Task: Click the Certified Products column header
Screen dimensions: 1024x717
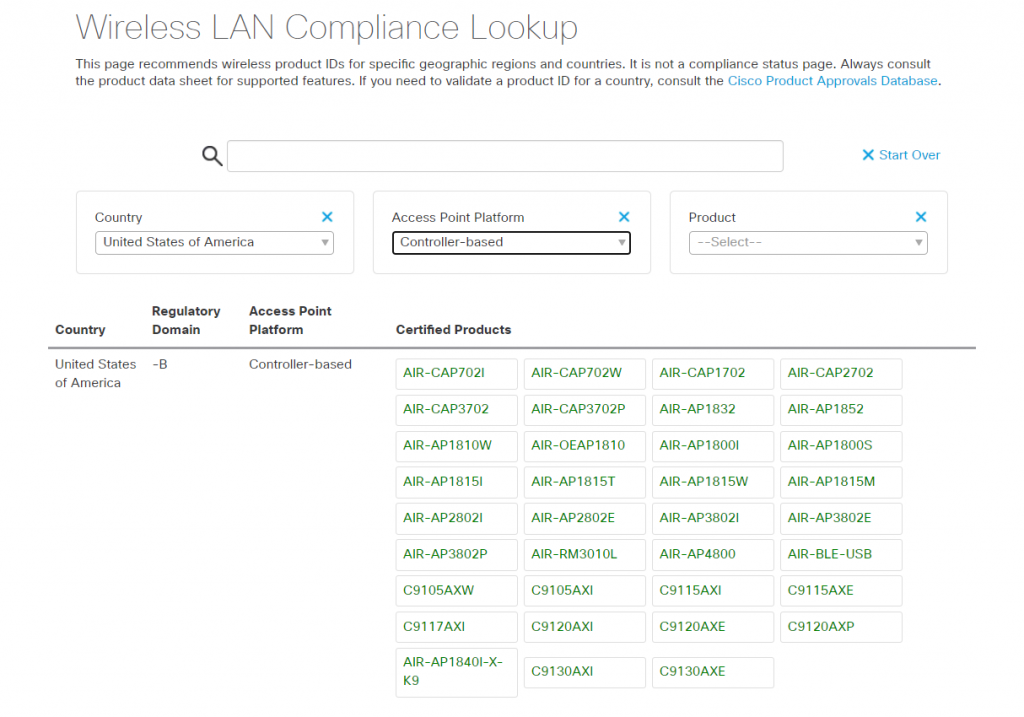Action: (x=453, y=330)
